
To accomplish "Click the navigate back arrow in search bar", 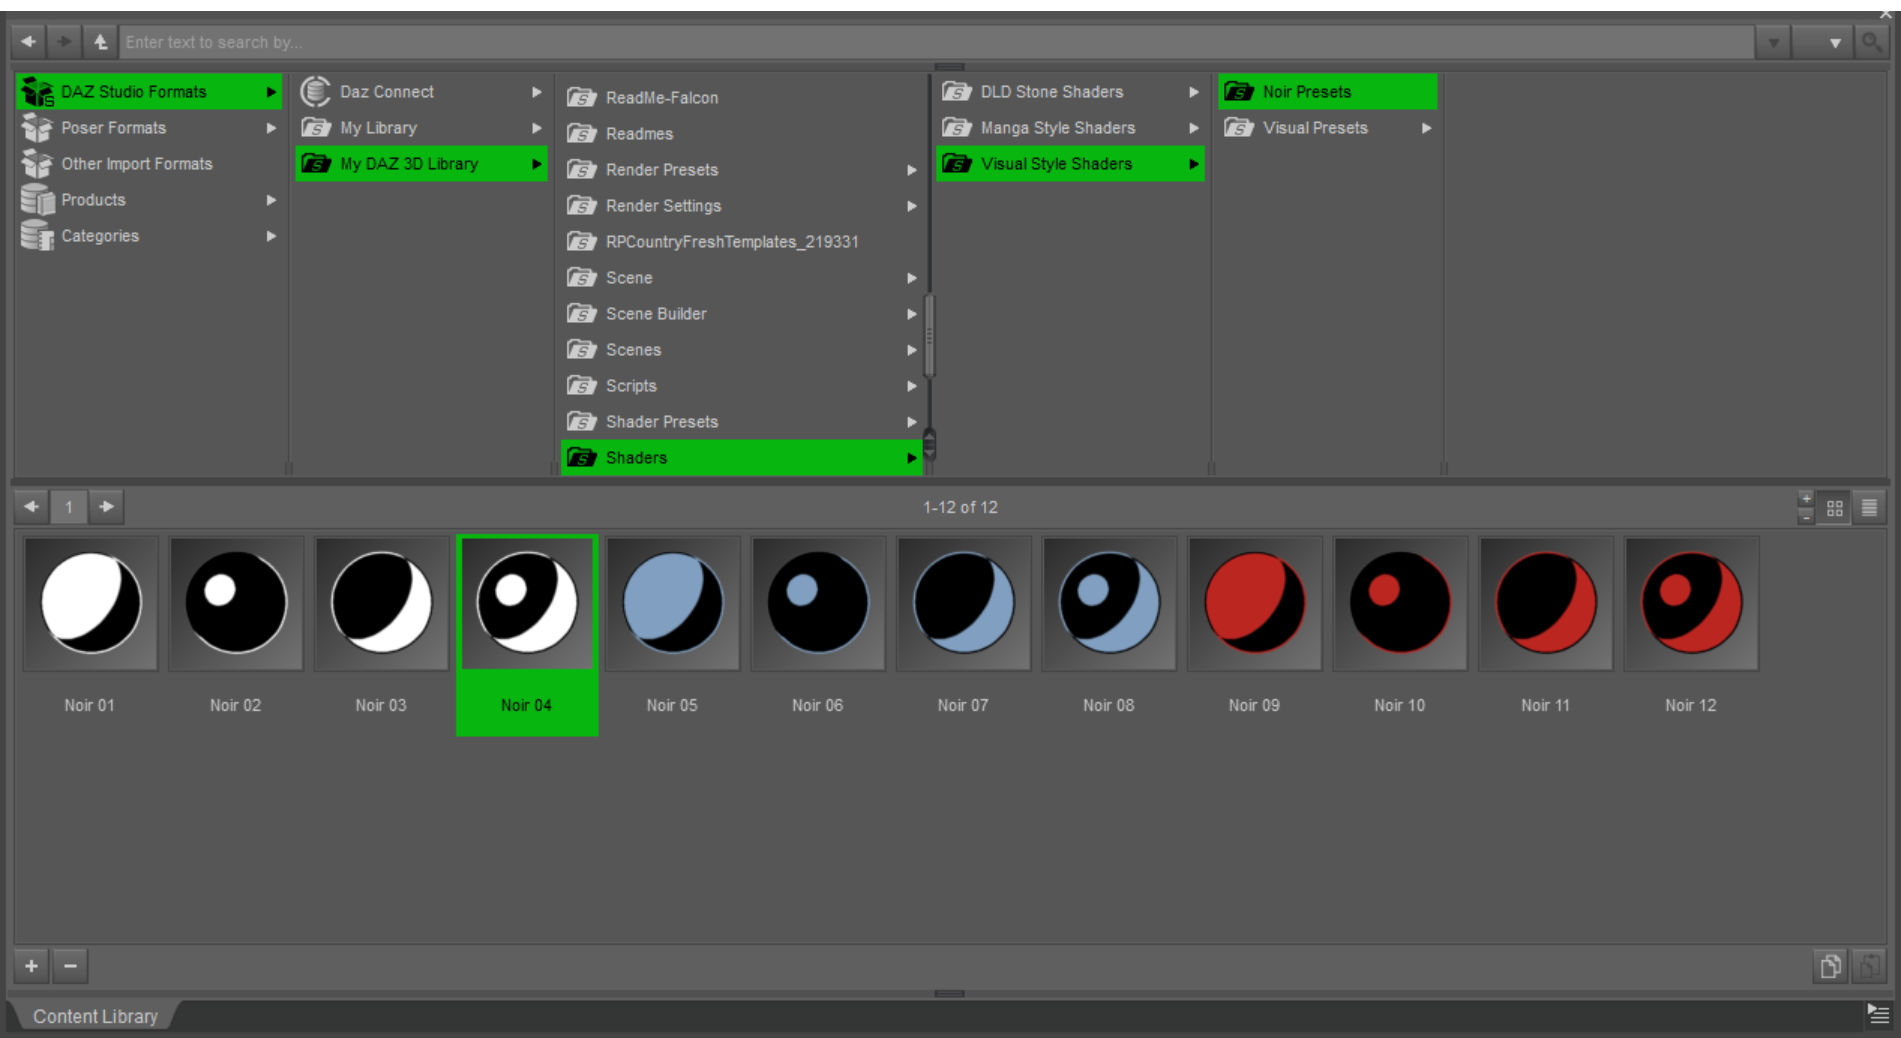I will (x=28, y=42).
